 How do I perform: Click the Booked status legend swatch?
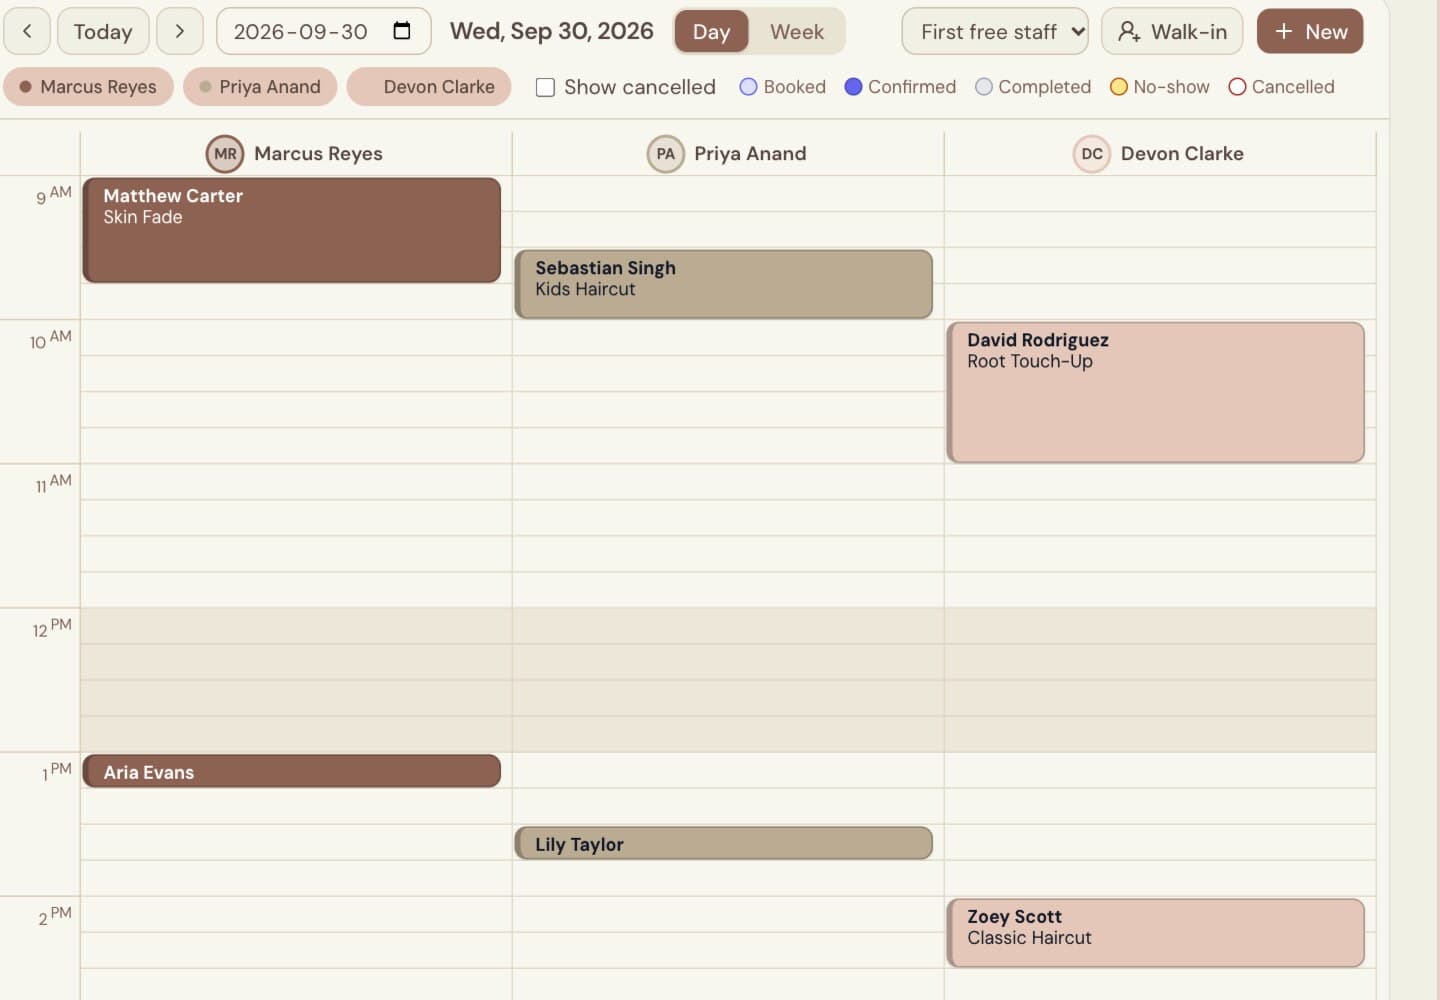tap(748, 87)
